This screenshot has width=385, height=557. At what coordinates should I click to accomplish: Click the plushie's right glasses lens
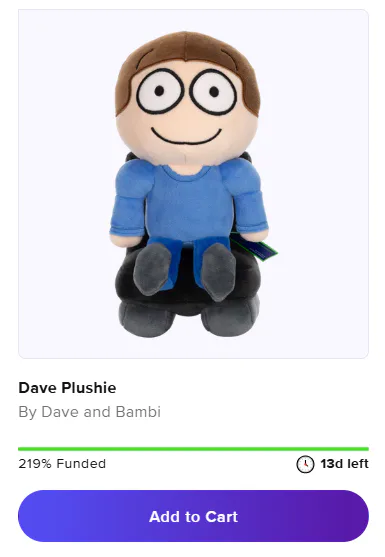click(x=213, y=92)
